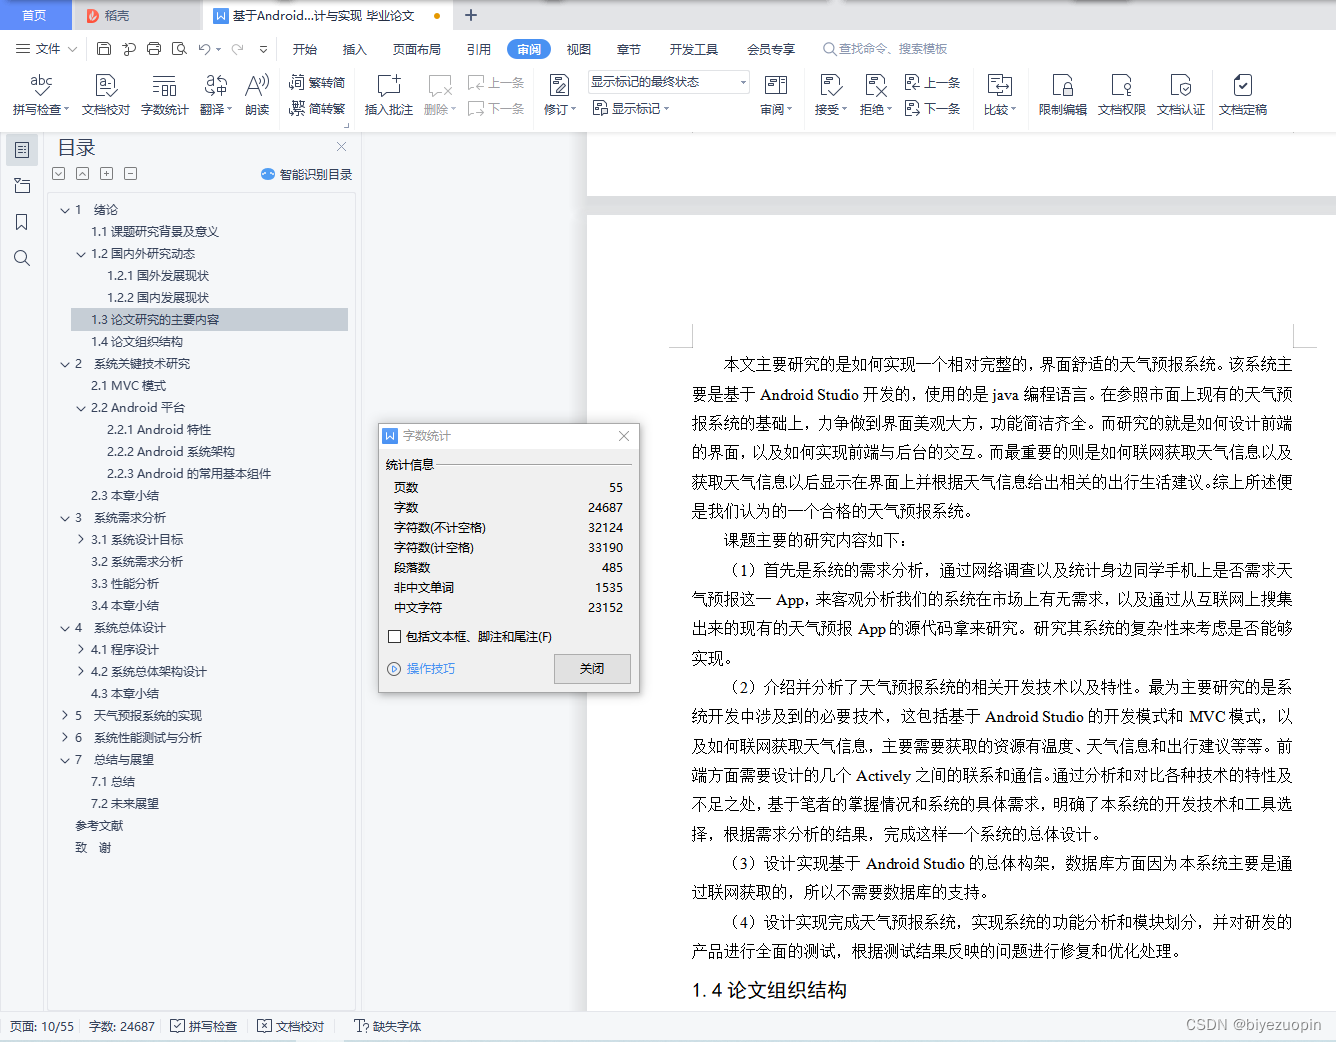The width and height of the screenshot is (1336, 1042).
Task: Click the smart TOC recognition link (智能识别目录)
Action: 306,174
